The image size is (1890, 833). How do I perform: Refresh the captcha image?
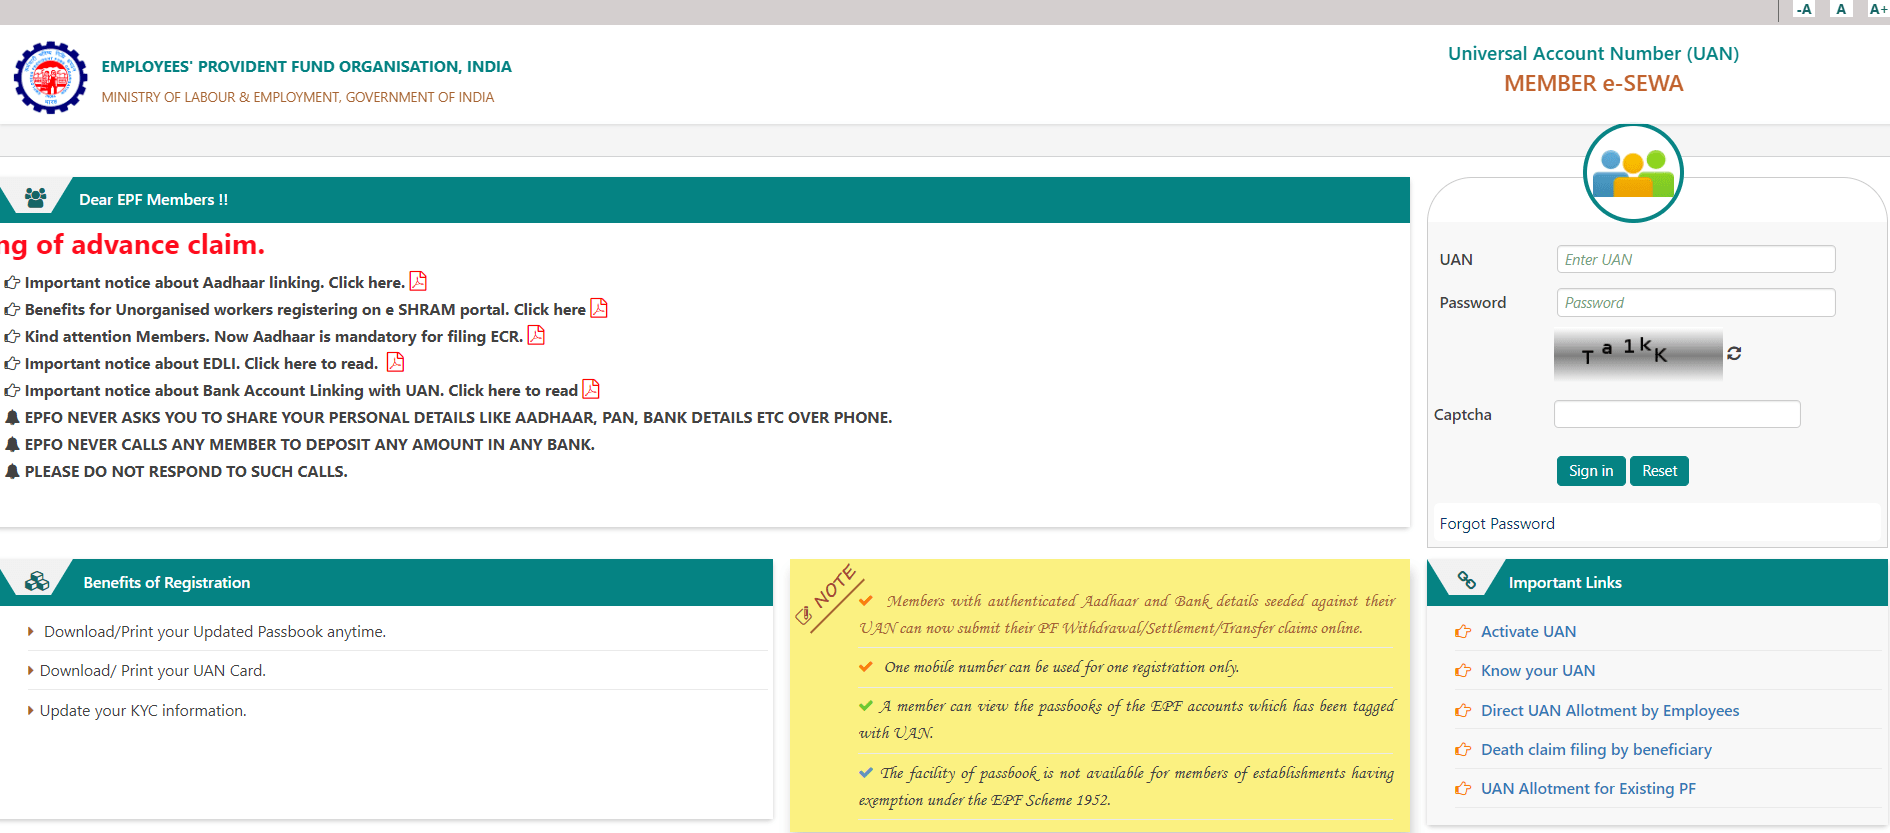1734,353
